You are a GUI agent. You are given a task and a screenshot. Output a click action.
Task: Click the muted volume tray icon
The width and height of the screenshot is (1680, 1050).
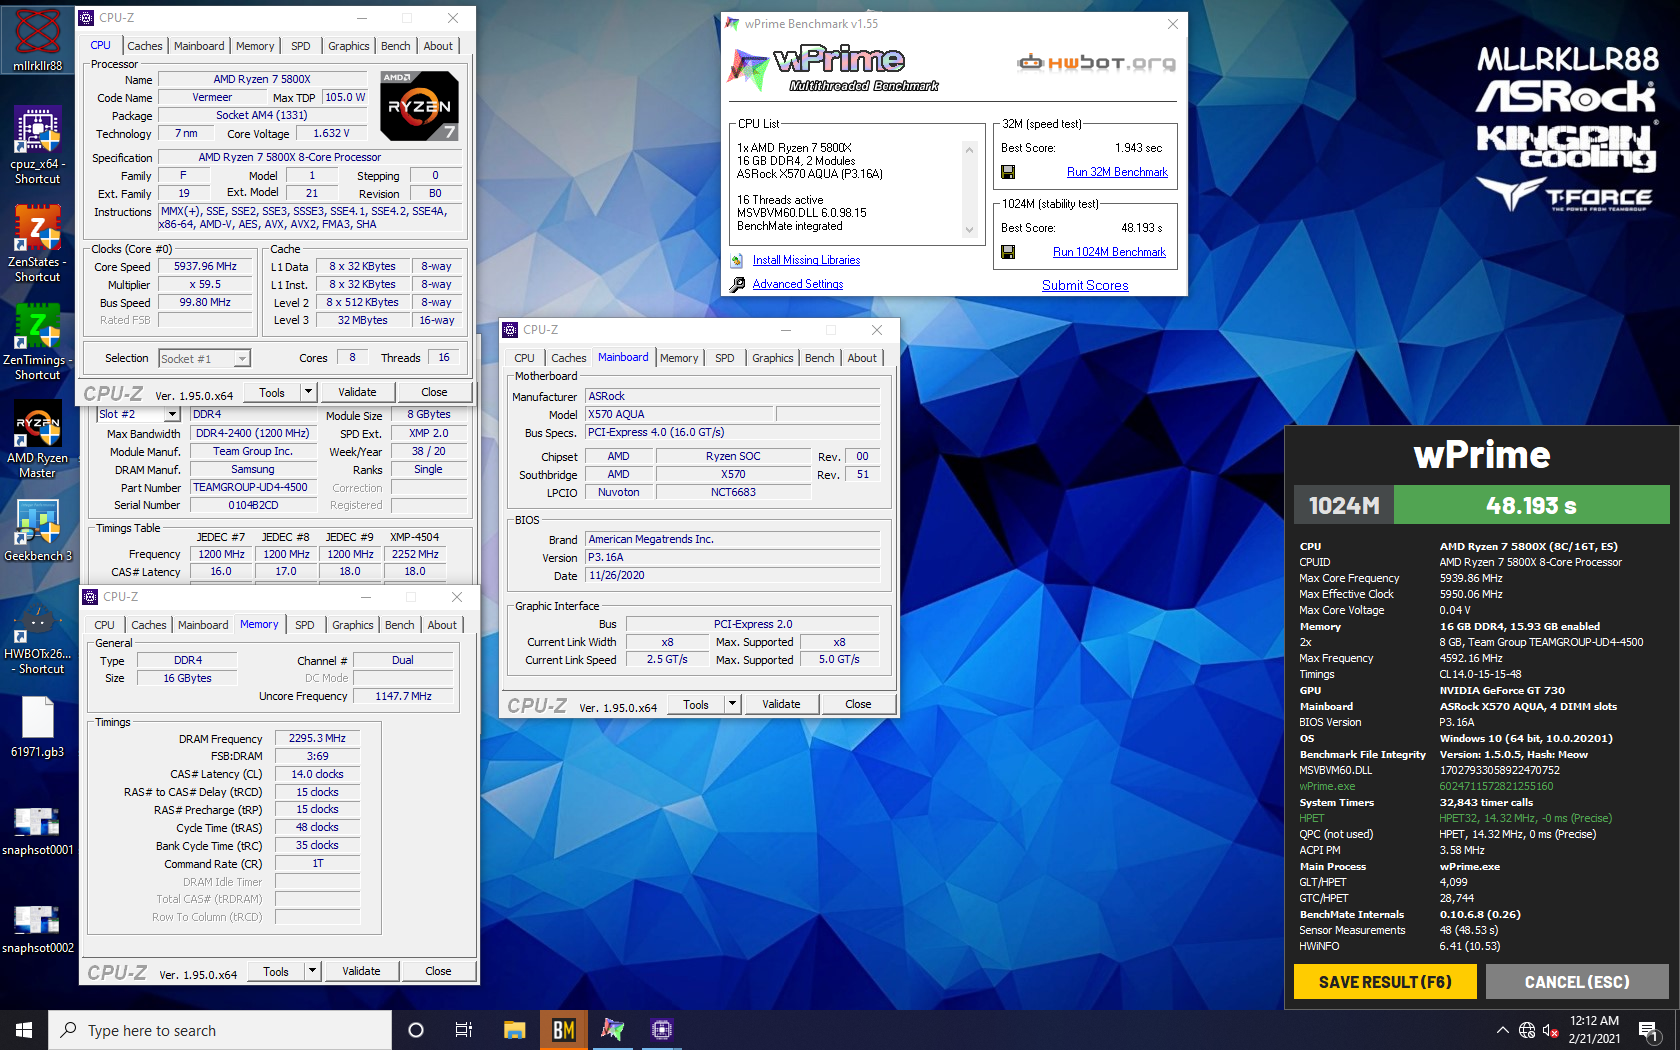(x=1551, y=1030)
